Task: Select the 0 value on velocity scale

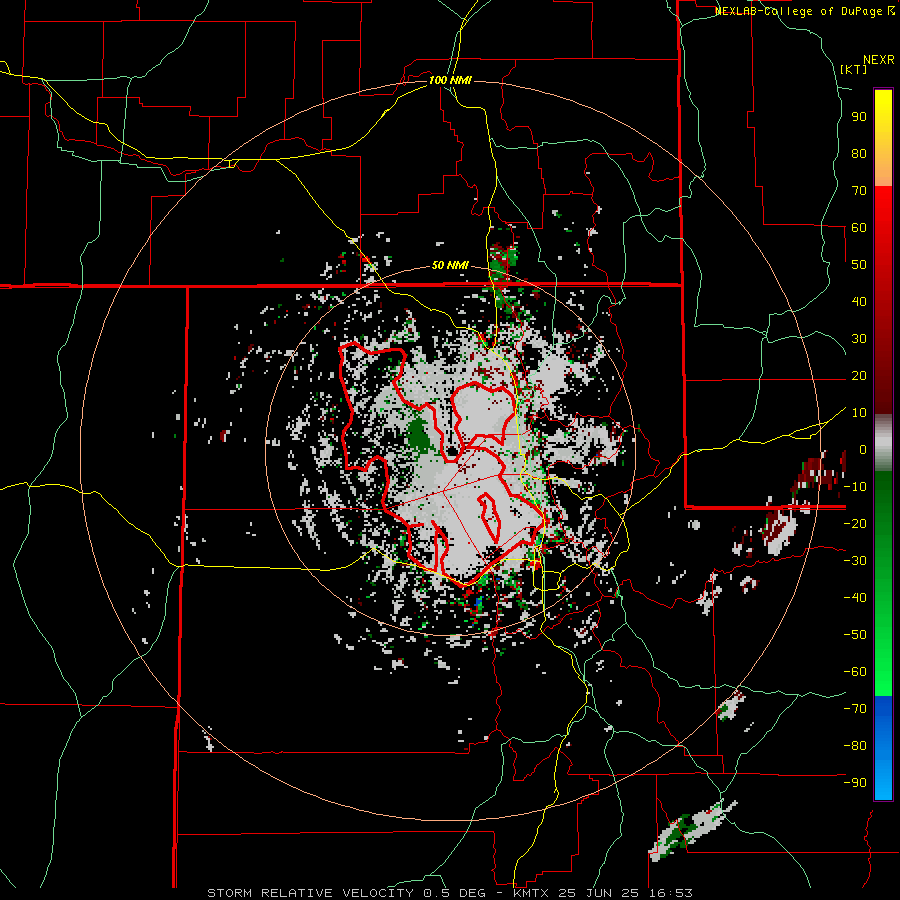Action: (x=863, y=449)
